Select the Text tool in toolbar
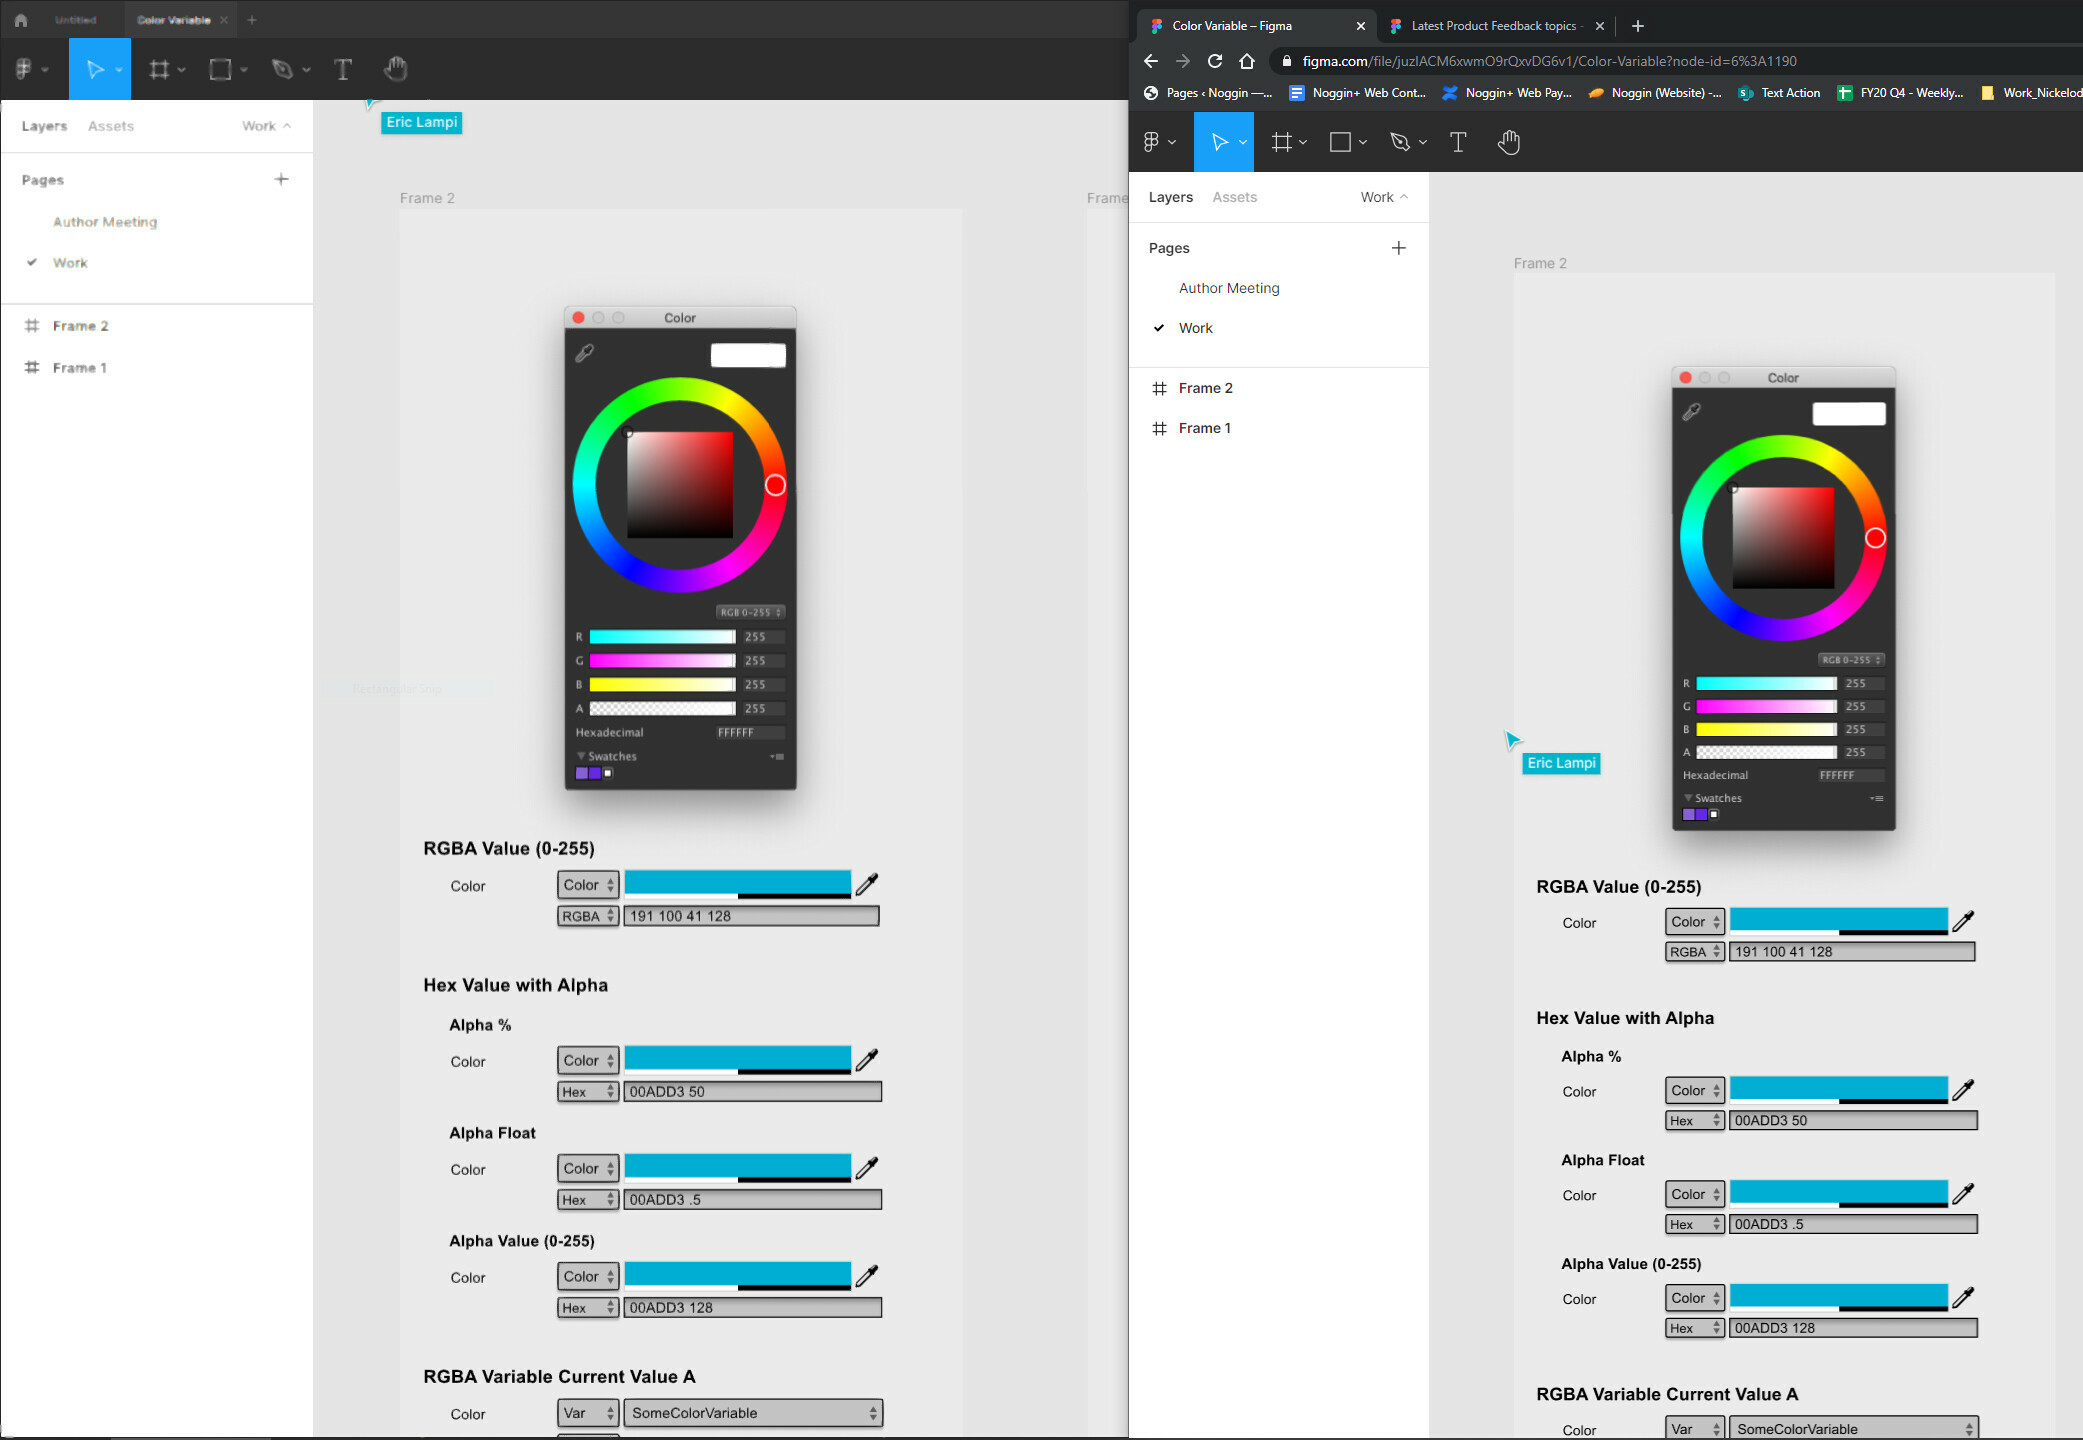This screenshot has width=2083, height=1440. tap(343, 70)
